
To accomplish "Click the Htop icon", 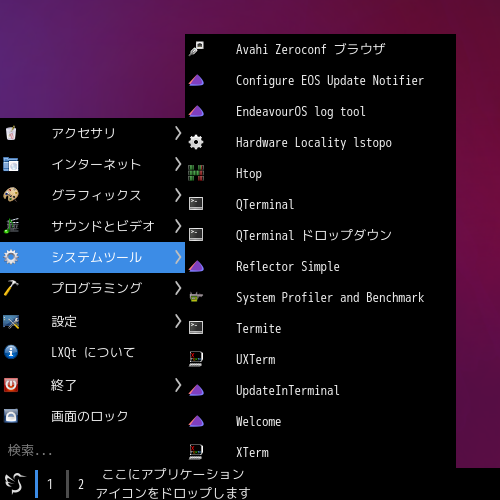I will [196, 173].
